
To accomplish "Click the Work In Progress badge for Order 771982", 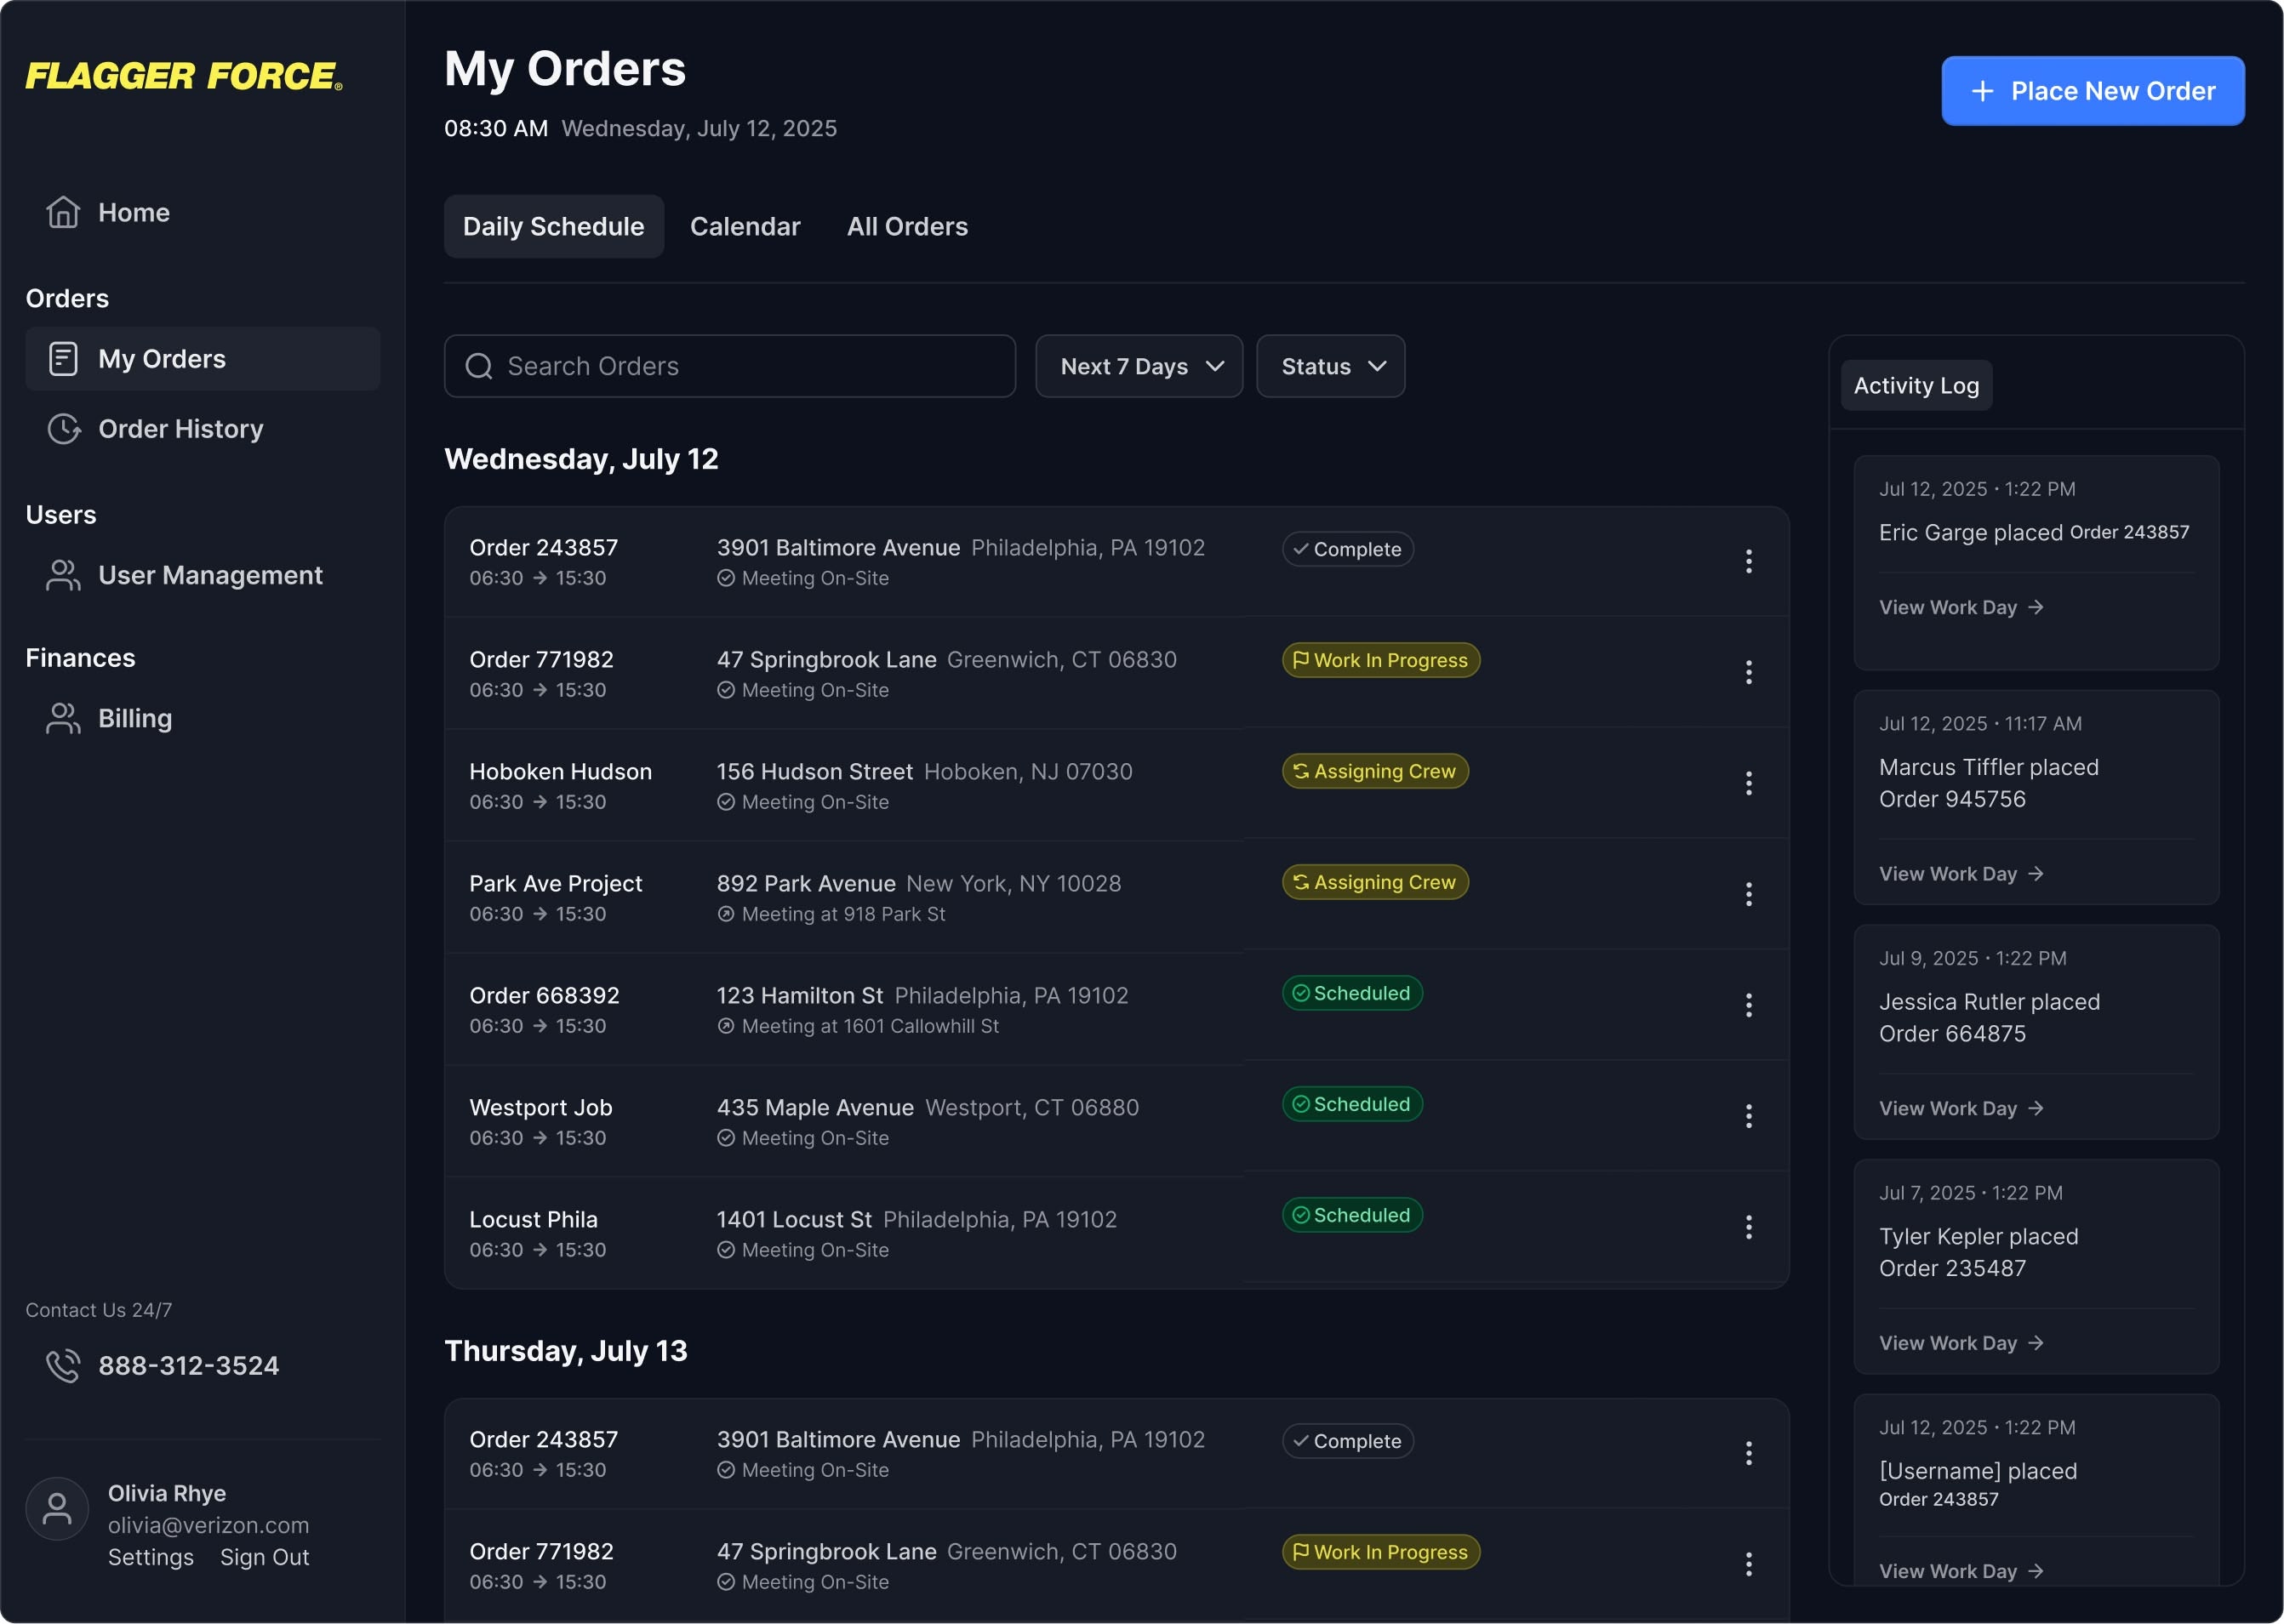I will coord(1380,660).
